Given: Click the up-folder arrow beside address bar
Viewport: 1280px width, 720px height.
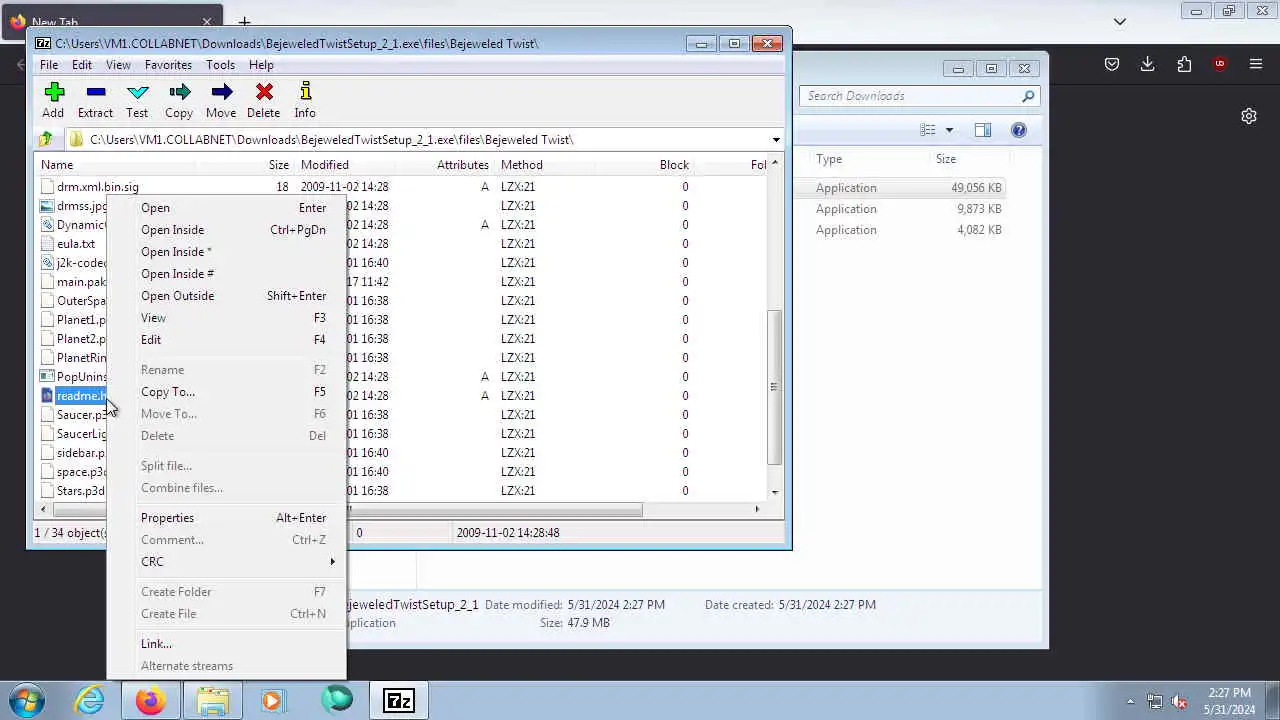Looking at the screenshot, I should [x=45, y=140].
